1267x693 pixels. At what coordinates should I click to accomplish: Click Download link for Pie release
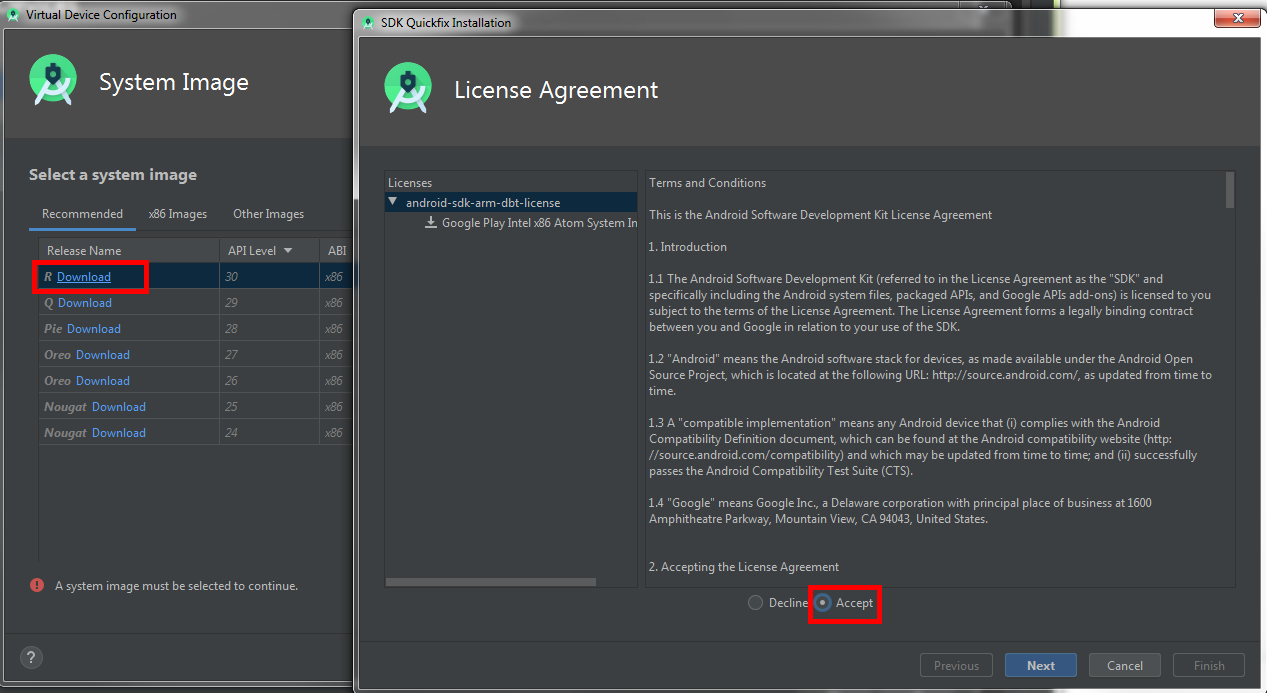tap(94, 328)
